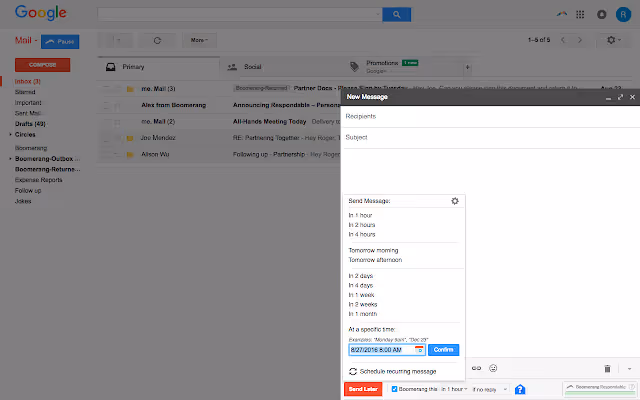Open Drafts (49) folder
This screenshot has height=400, width=640.
(30, 124)
